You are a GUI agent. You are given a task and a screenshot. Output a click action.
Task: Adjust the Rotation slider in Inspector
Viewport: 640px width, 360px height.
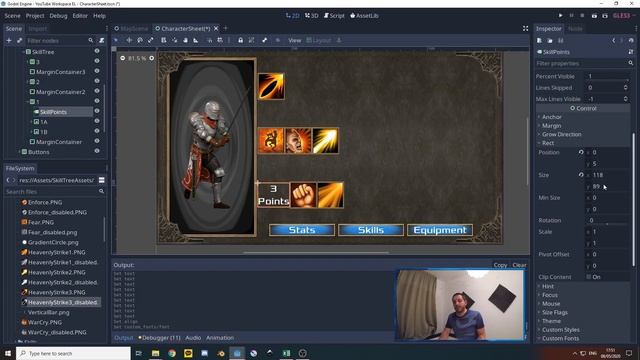click(608, 224)
